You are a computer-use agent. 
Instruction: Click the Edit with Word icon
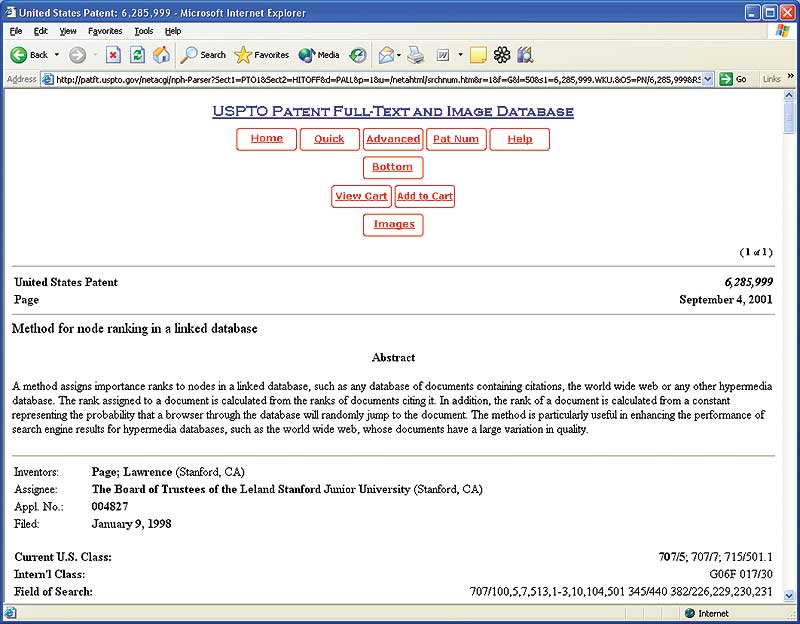443,55
